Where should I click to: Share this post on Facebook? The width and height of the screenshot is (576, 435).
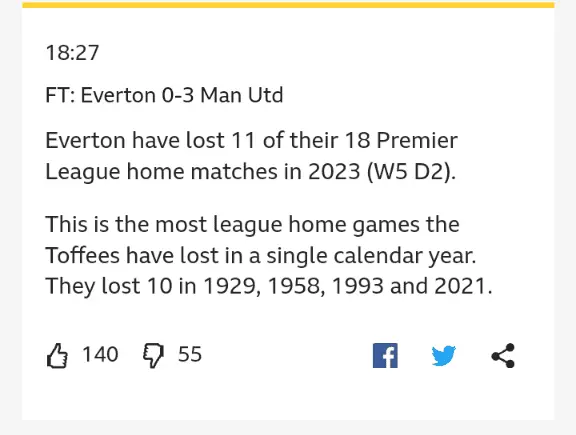385,355
